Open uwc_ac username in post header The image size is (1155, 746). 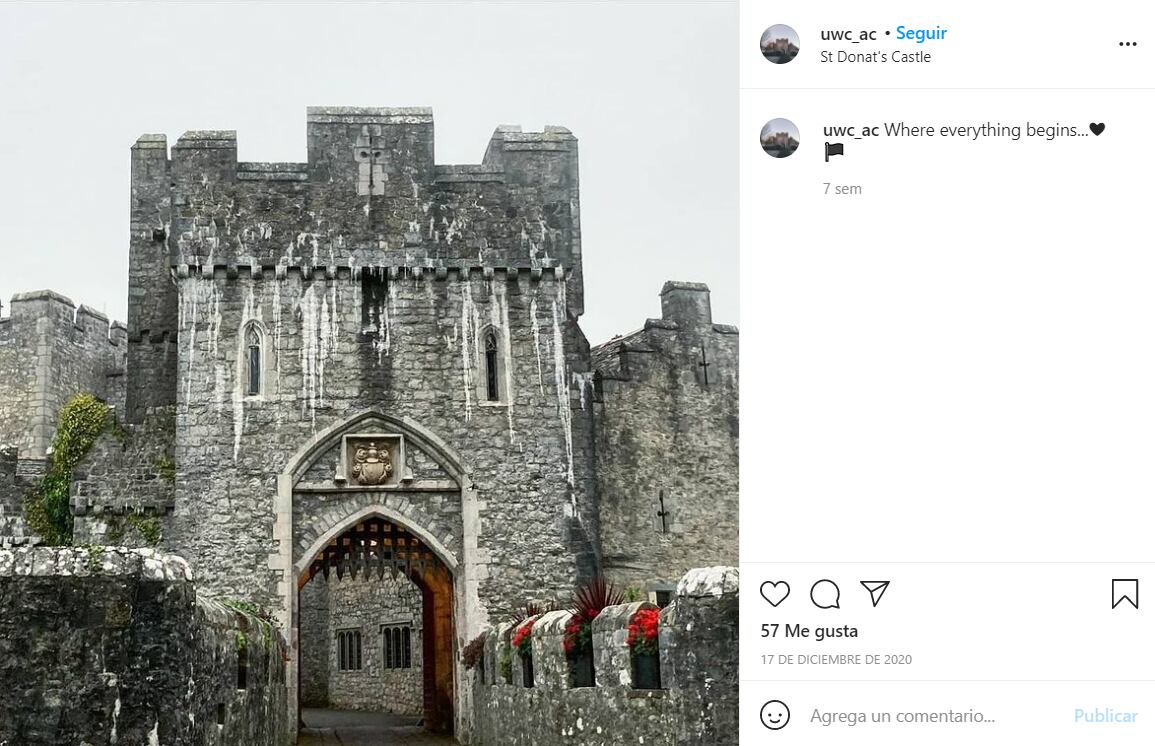click(848, 34)
